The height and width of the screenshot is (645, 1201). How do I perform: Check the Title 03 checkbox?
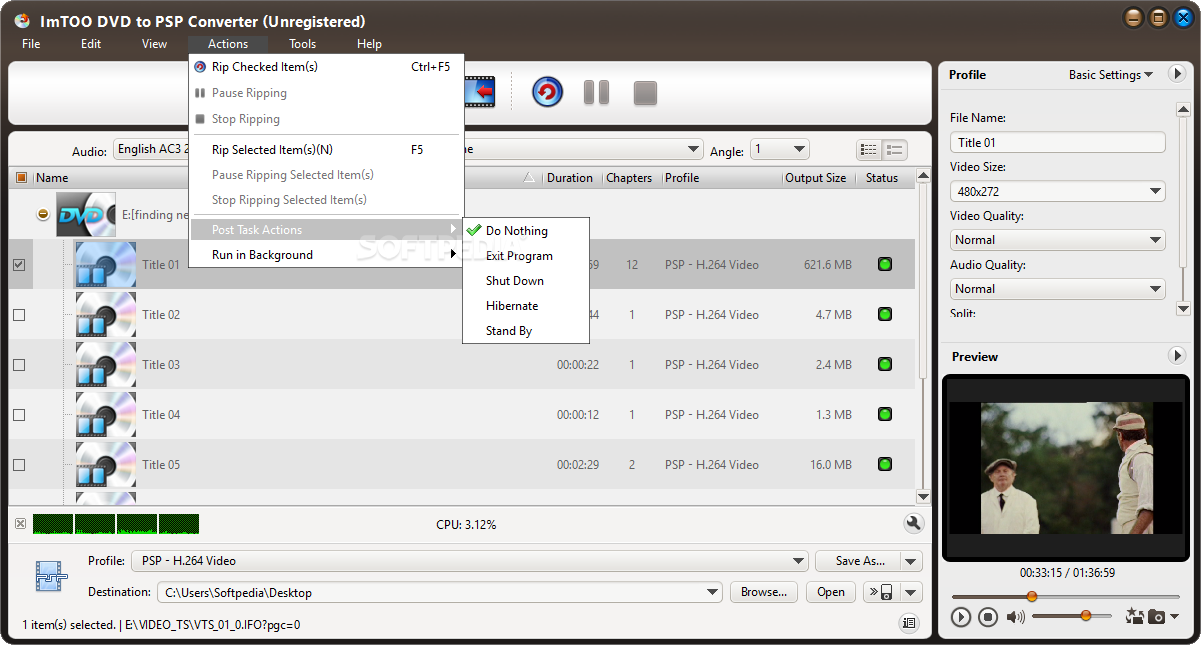click(19, 365)
